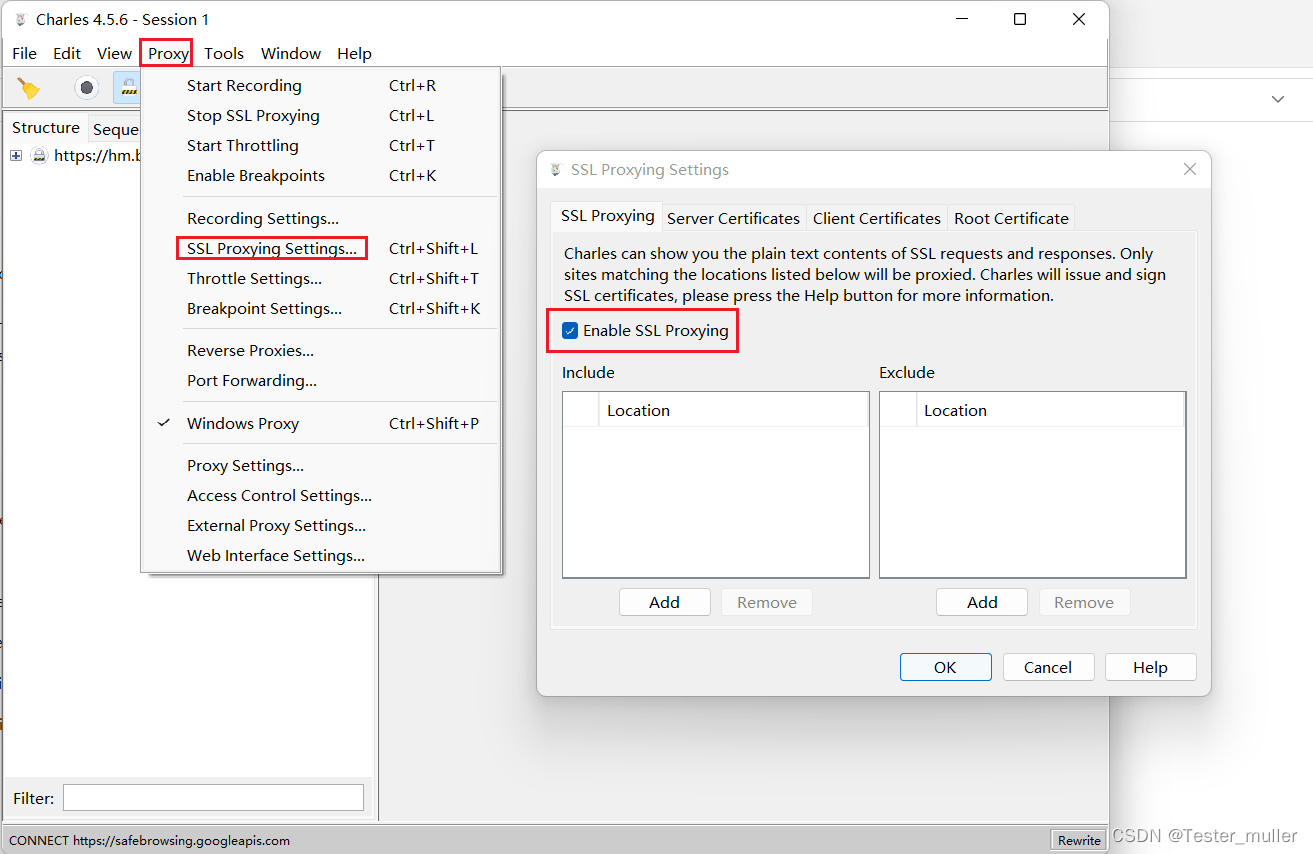Select Enable Breakpoints menu item
1313x854 pixels.
tap(320, 176)
